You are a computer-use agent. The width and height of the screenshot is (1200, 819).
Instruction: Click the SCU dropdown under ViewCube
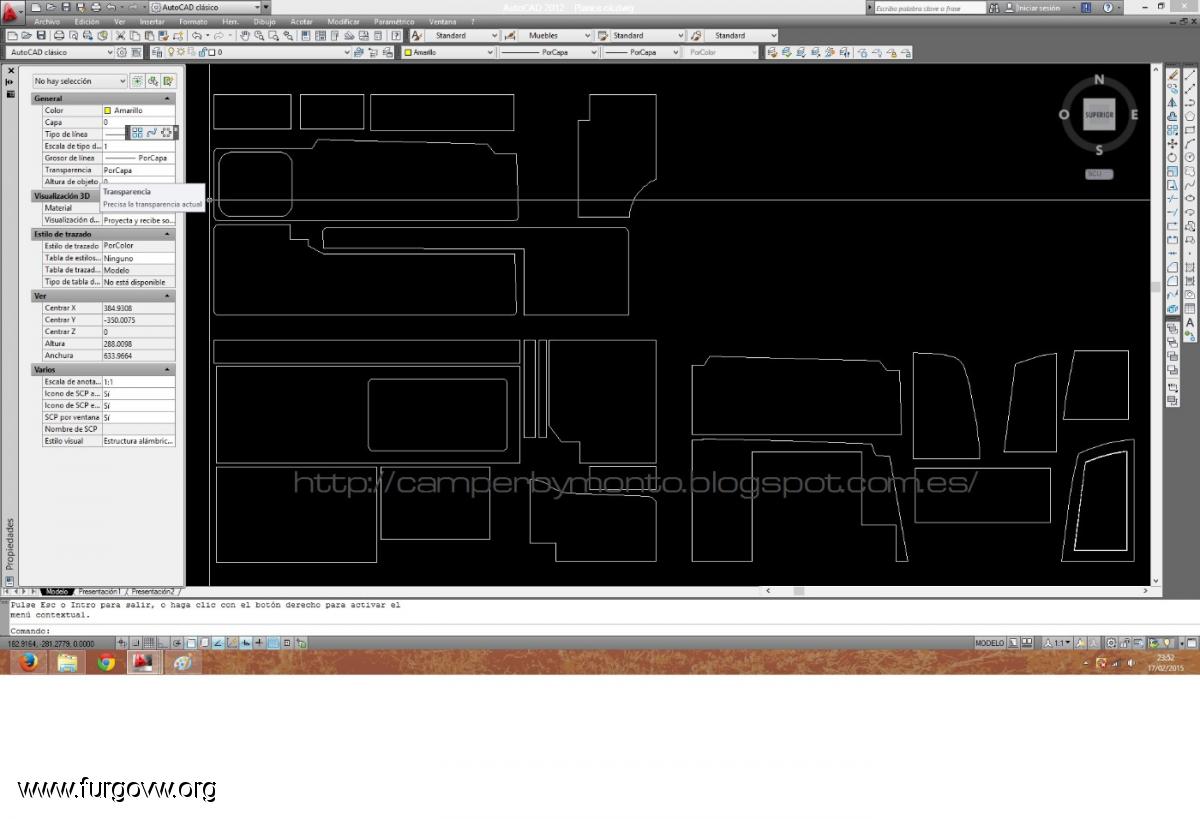1099,174
